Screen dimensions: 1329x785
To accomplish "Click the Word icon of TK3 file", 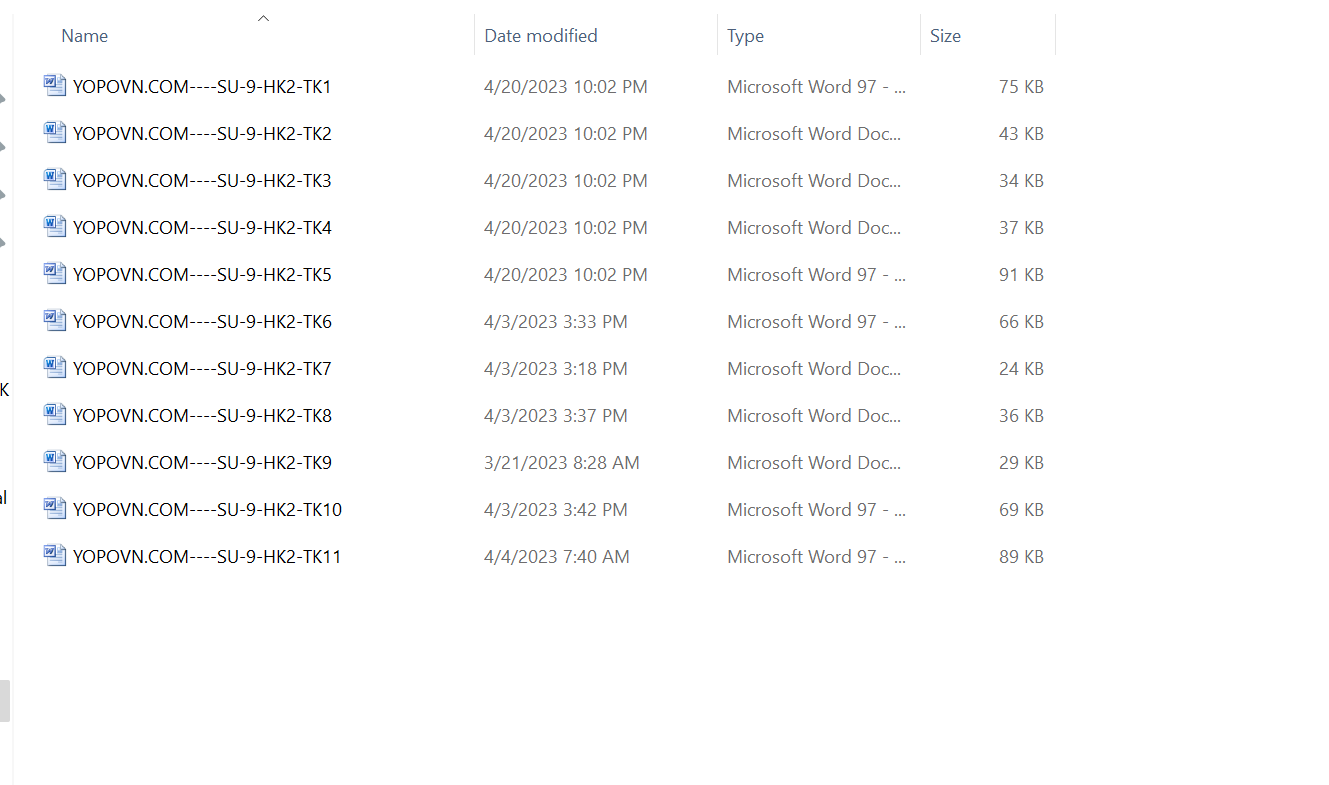I will (x=55, y=180).
